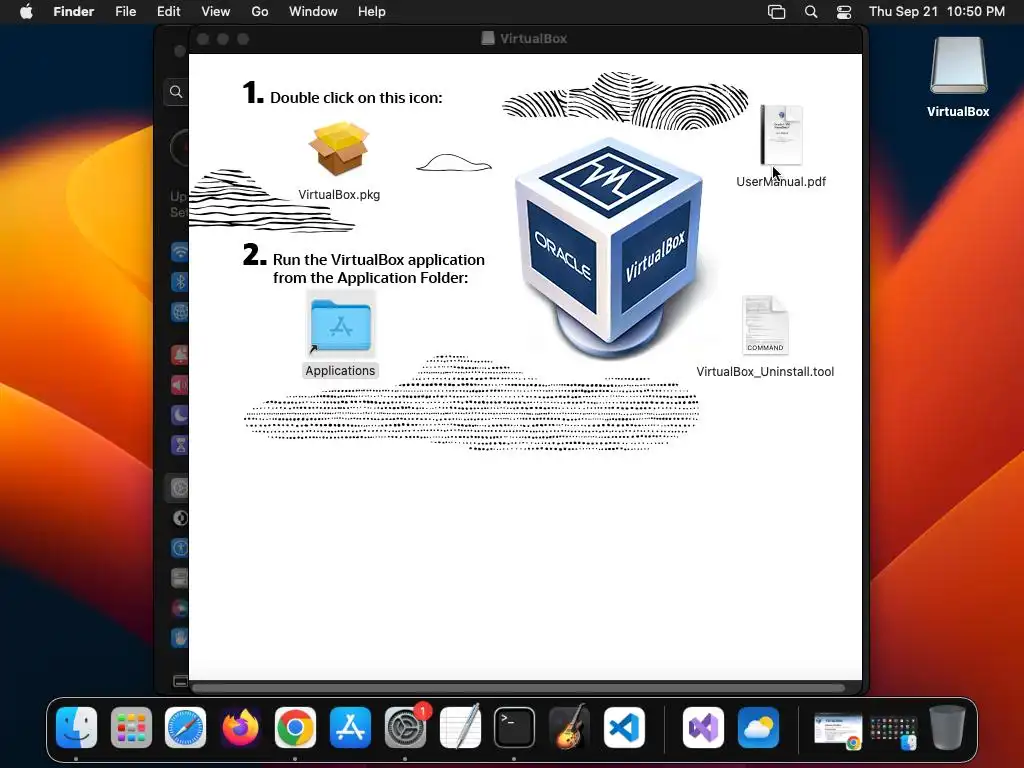
Task: Select Sound in the System Settings sidebar
Action: [180, 385]
